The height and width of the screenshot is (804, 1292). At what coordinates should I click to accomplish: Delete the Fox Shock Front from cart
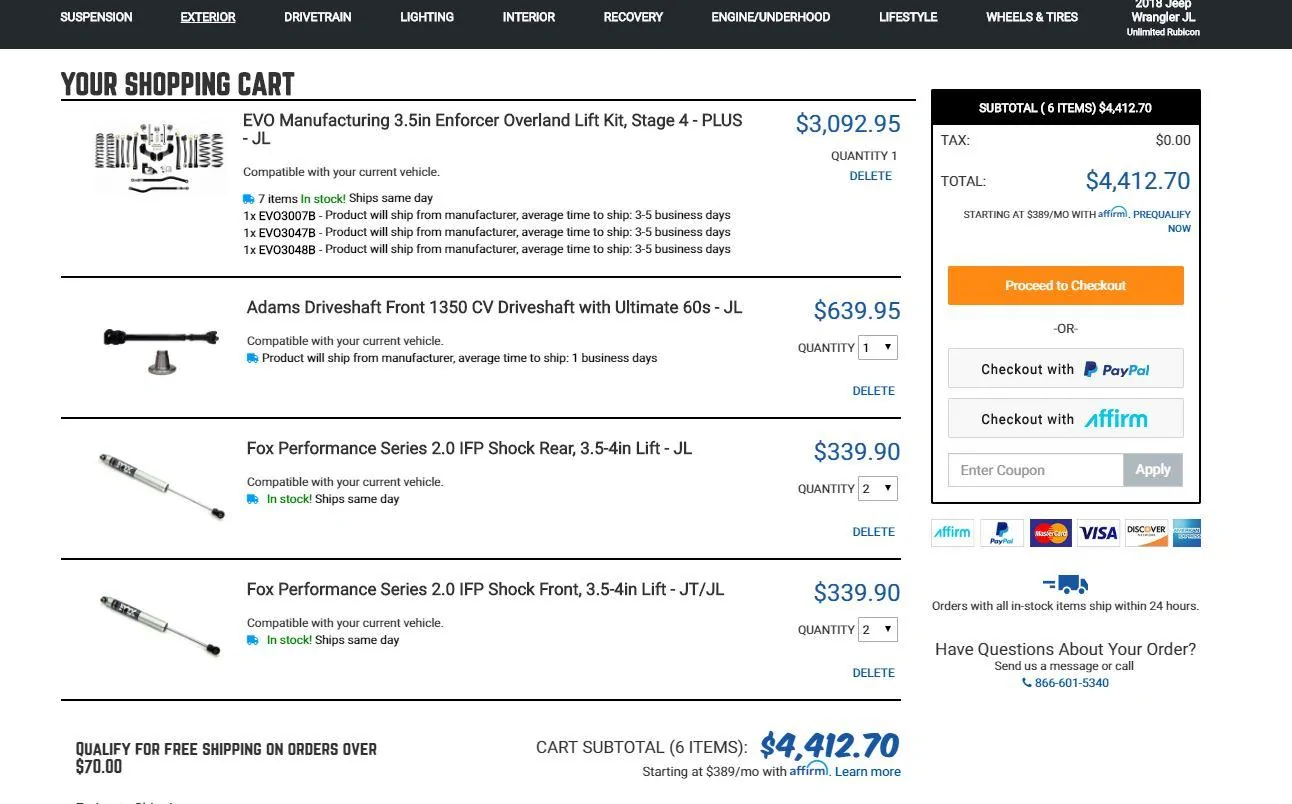click(x=873, y=673)
